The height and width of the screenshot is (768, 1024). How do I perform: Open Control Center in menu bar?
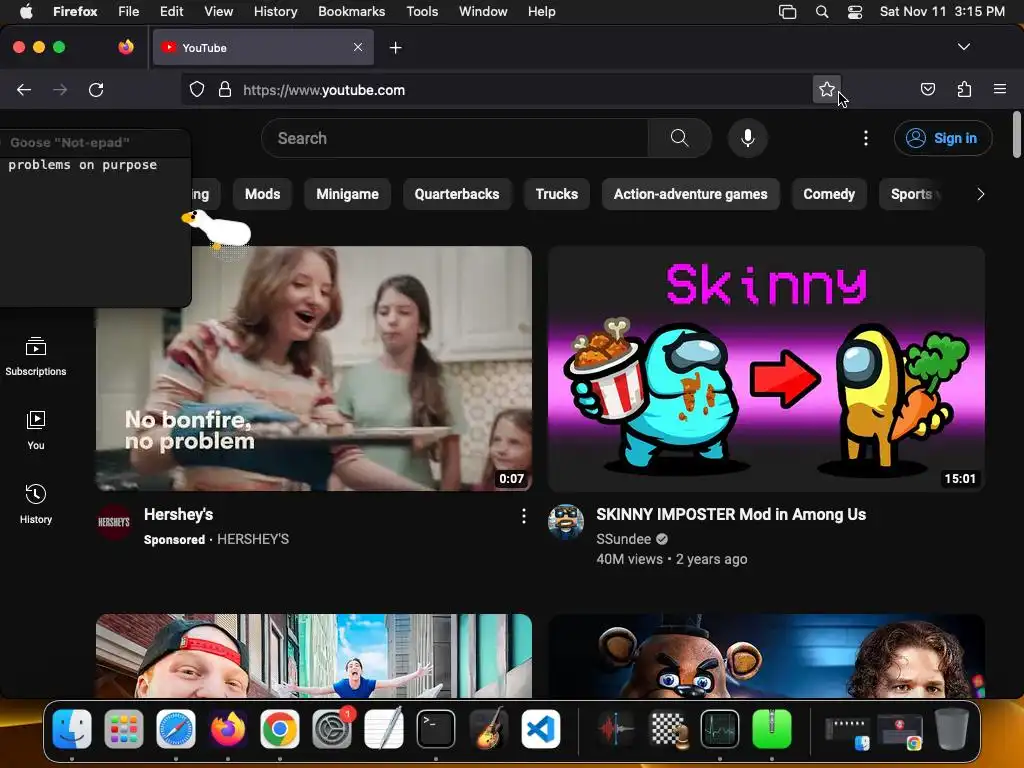pos(855,11)
